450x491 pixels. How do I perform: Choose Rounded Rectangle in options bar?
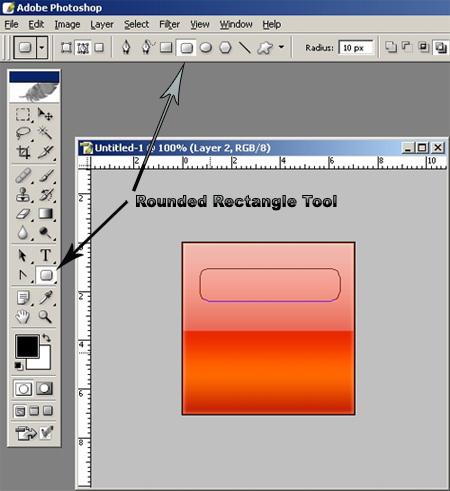(186, 48)
